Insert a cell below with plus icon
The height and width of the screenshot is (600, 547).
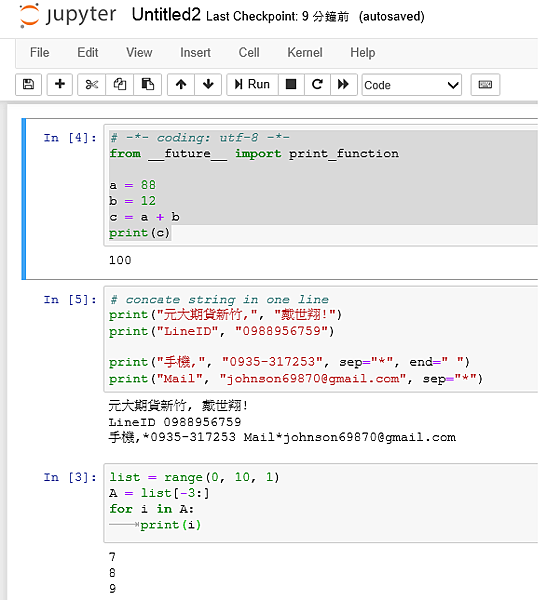click(x=60, y=84)
